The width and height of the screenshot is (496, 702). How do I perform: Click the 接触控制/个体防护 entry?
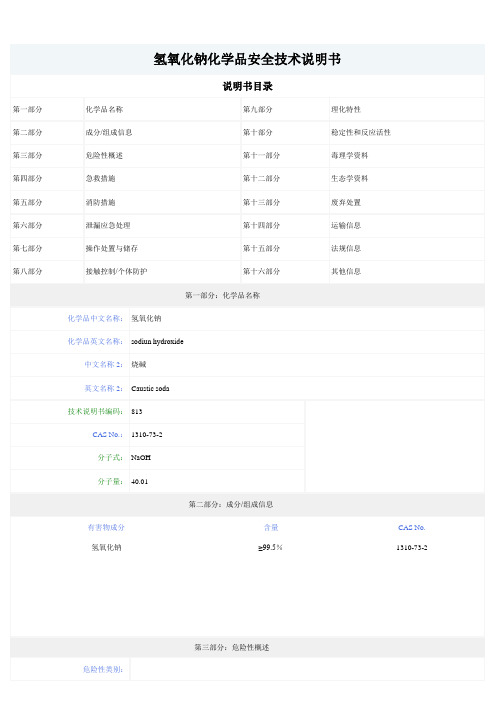pyautogui.click(x=116, y=271)
